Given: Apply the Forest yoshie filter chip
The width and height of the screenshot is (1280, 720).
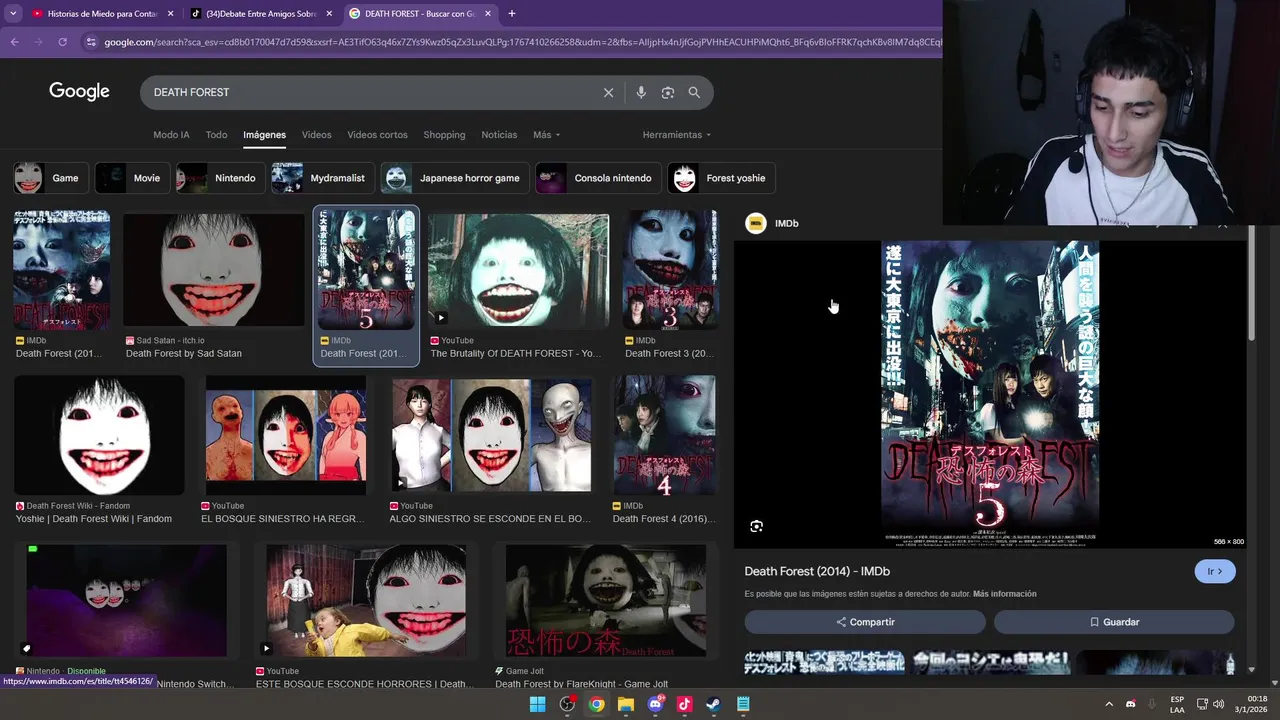Looking at the screenshot, I should 721,178.
